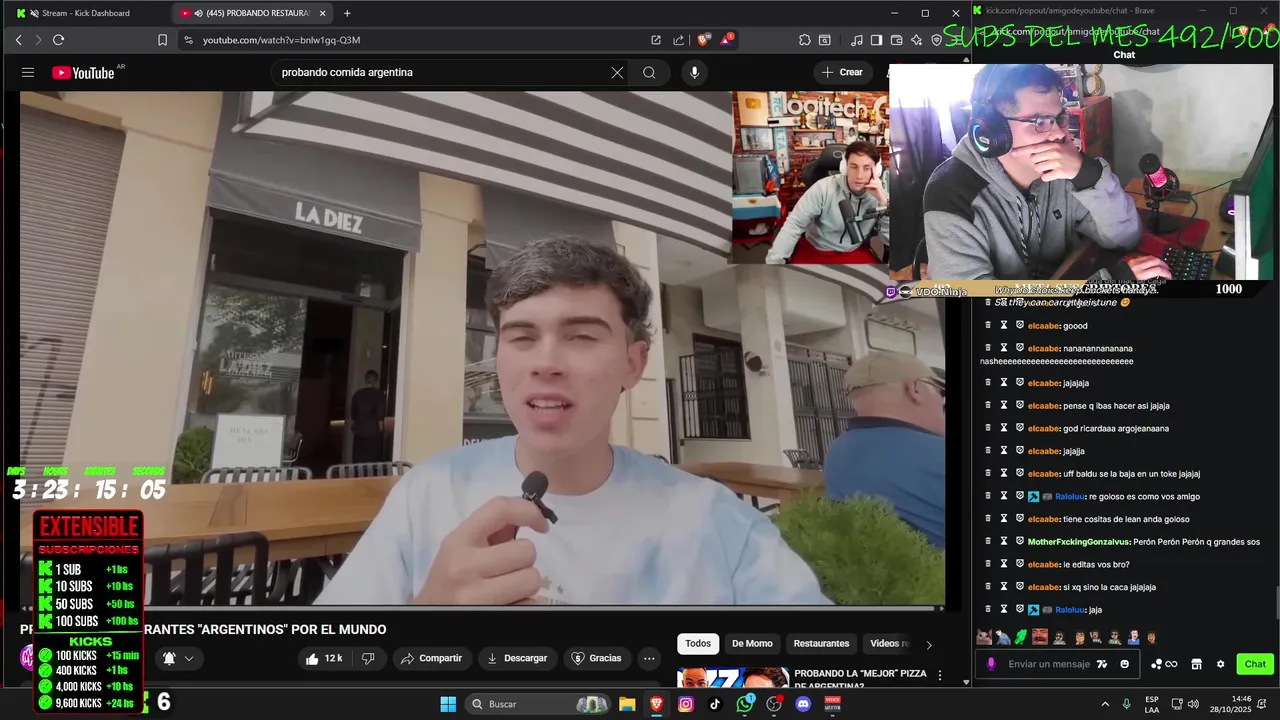Open the browser extensions puzzle icon
1280x720 pixels.
click(805, 40)
